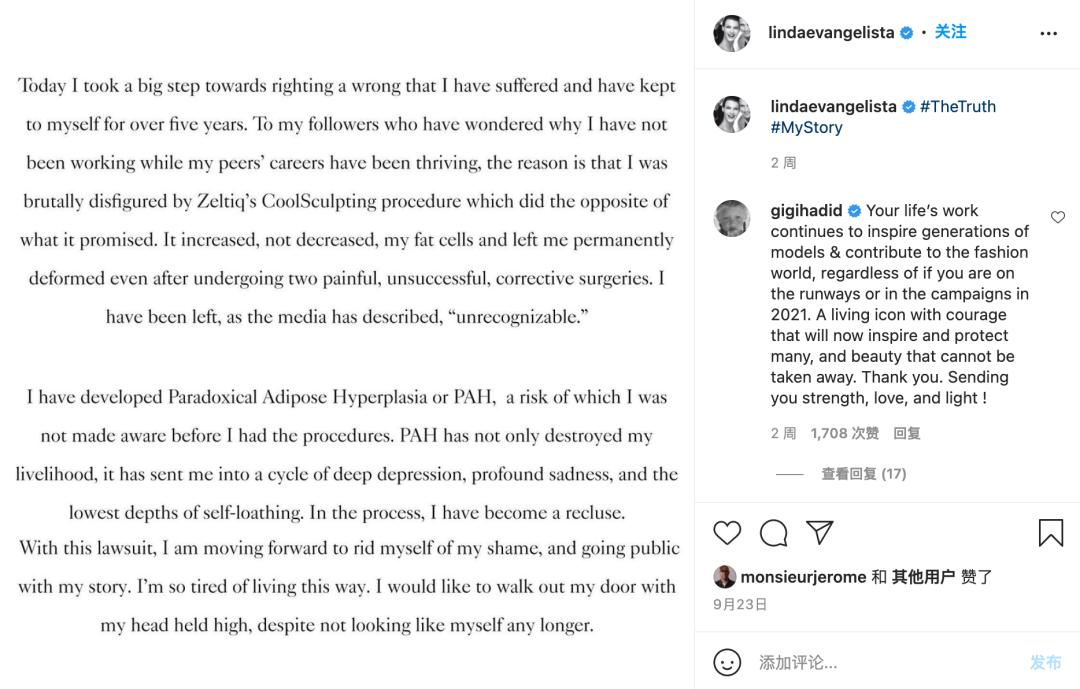
Task: Open 其他用户 liked-by list
Action: pos(923,577)
